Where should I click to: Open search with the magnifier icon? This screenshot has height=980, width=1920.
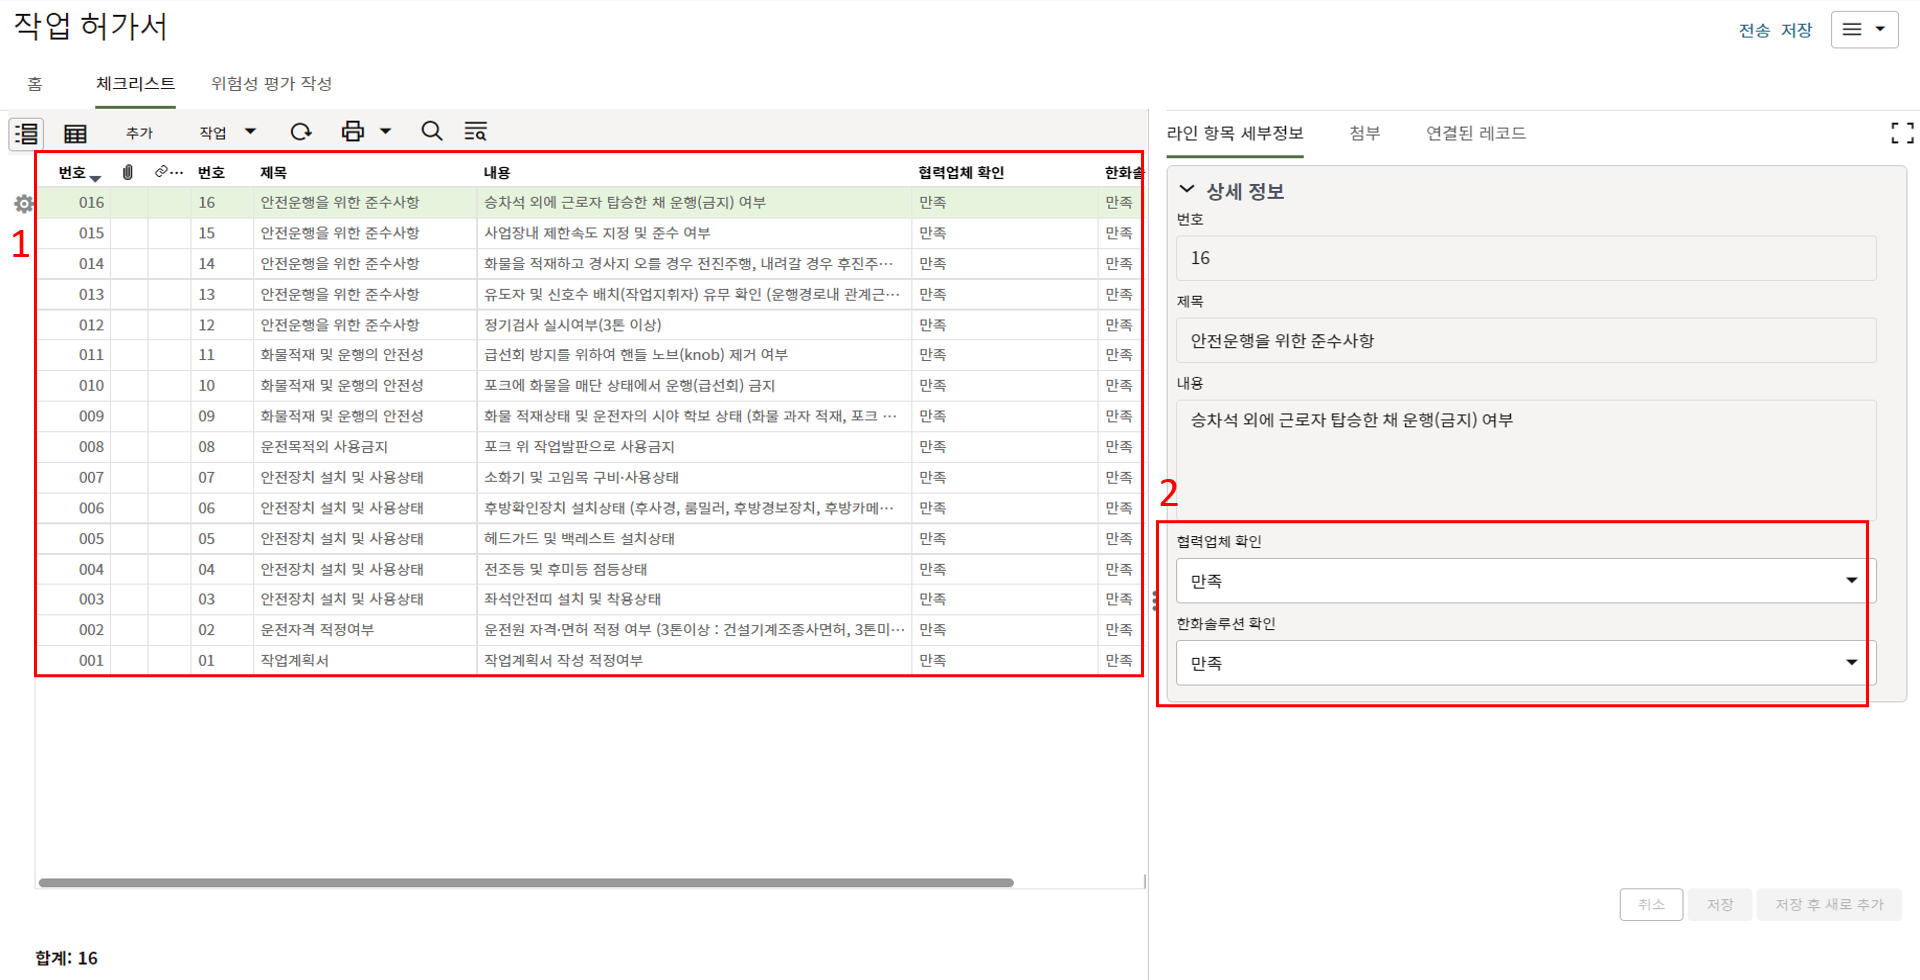click(x=431, y=132)
